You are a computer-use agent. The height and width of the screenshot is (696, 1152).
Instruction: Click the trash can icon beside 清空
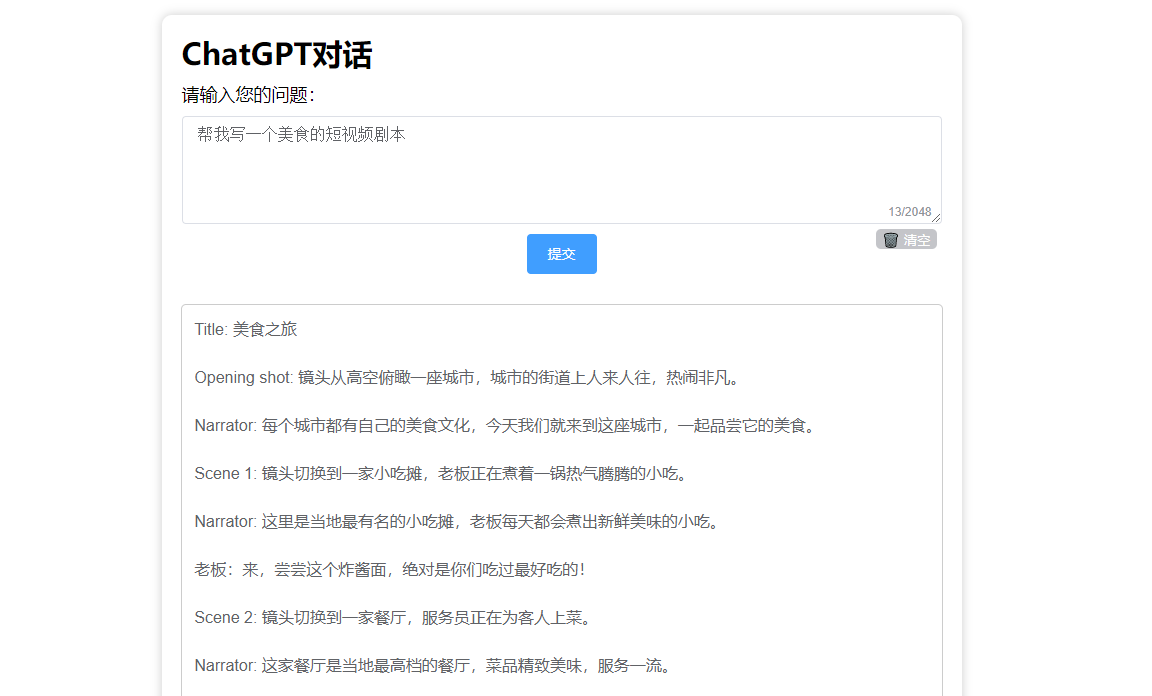click(x=890, y=240)
